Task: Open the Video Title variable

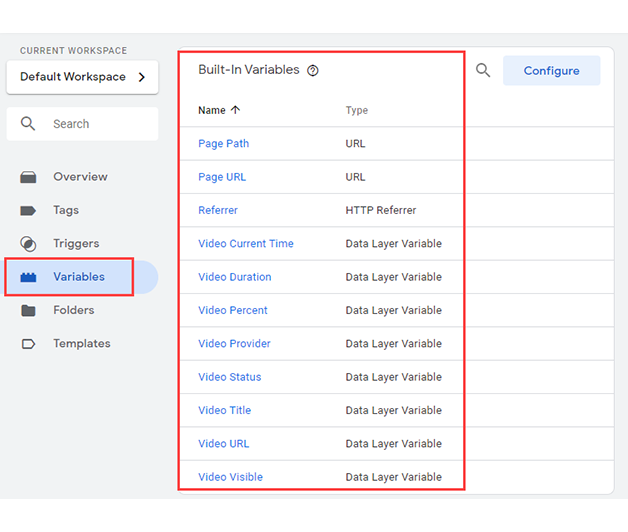Action: tap(225, 410)
